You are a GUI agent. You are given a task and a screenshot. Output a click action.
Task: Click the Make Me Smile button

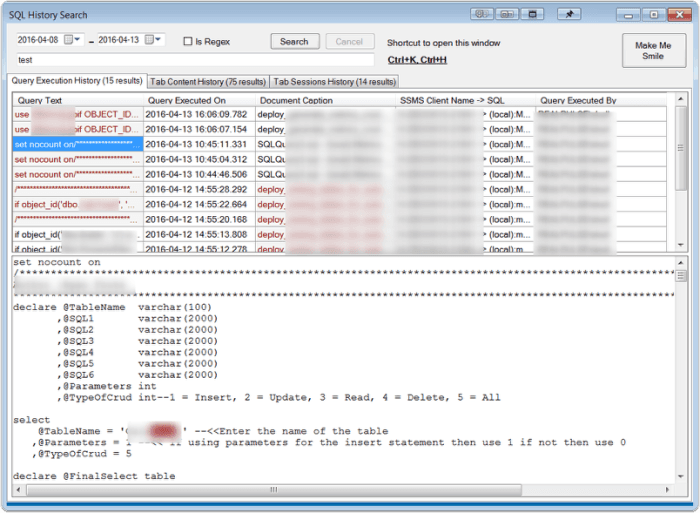[652, 50]
